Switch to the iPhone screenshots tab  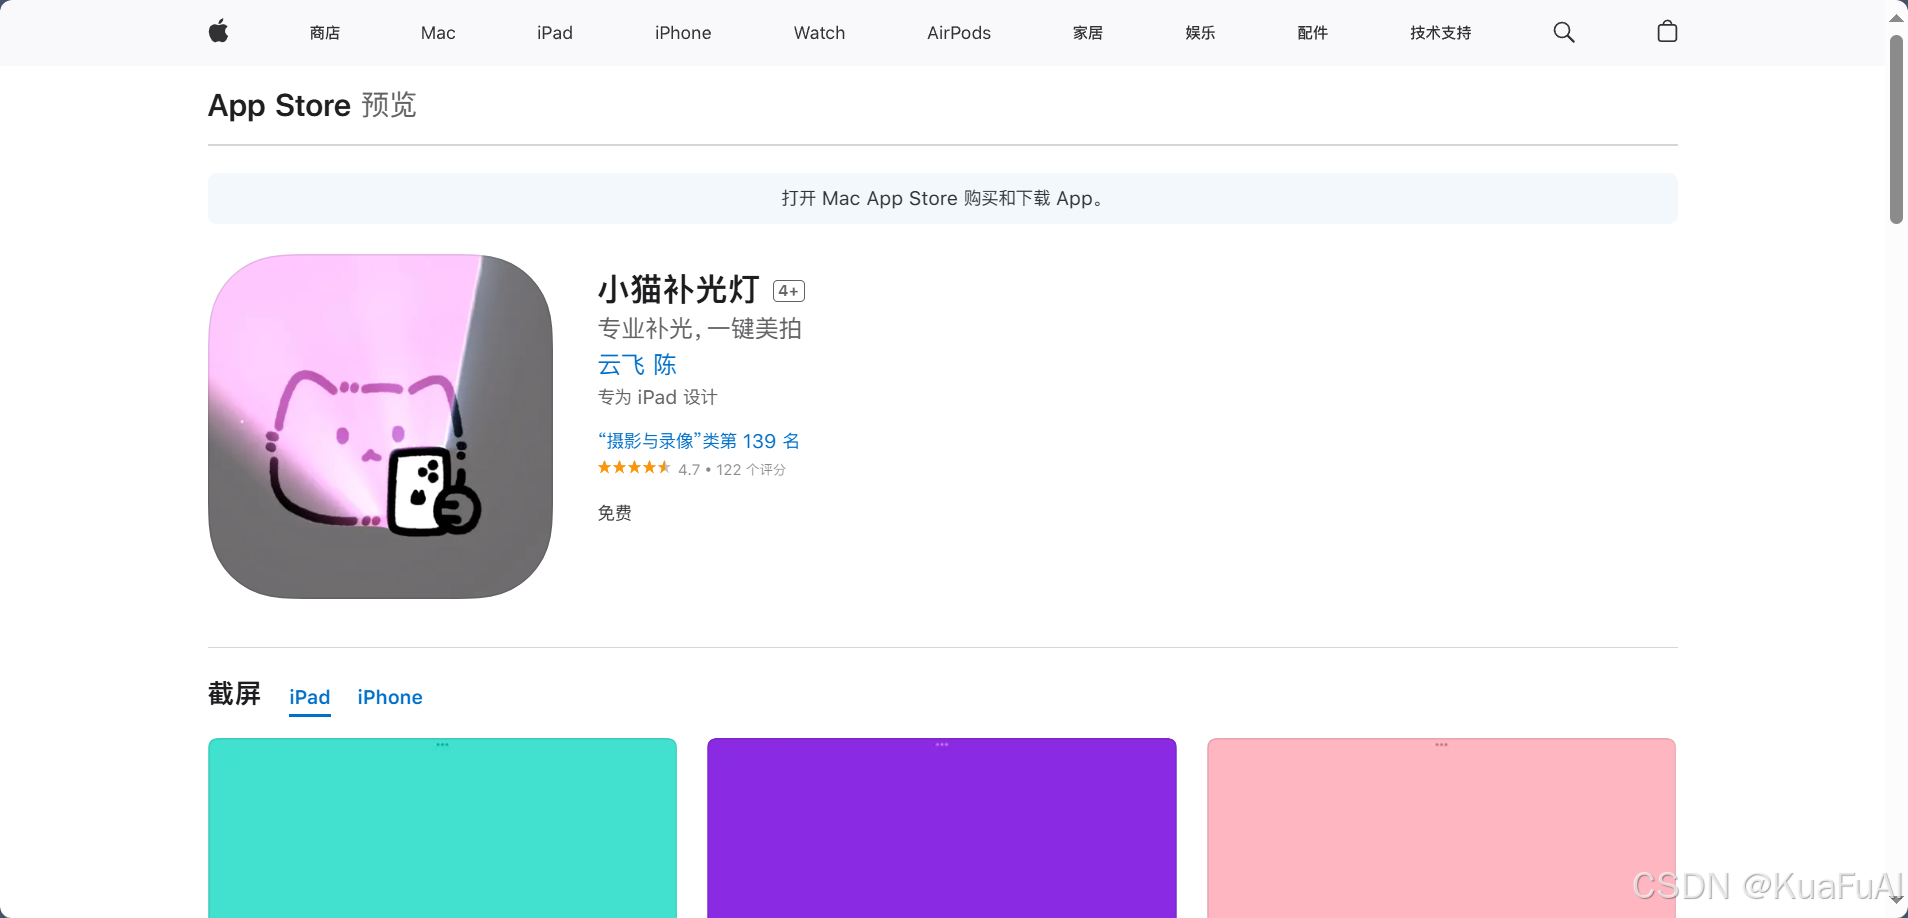[x=390, y=697]
